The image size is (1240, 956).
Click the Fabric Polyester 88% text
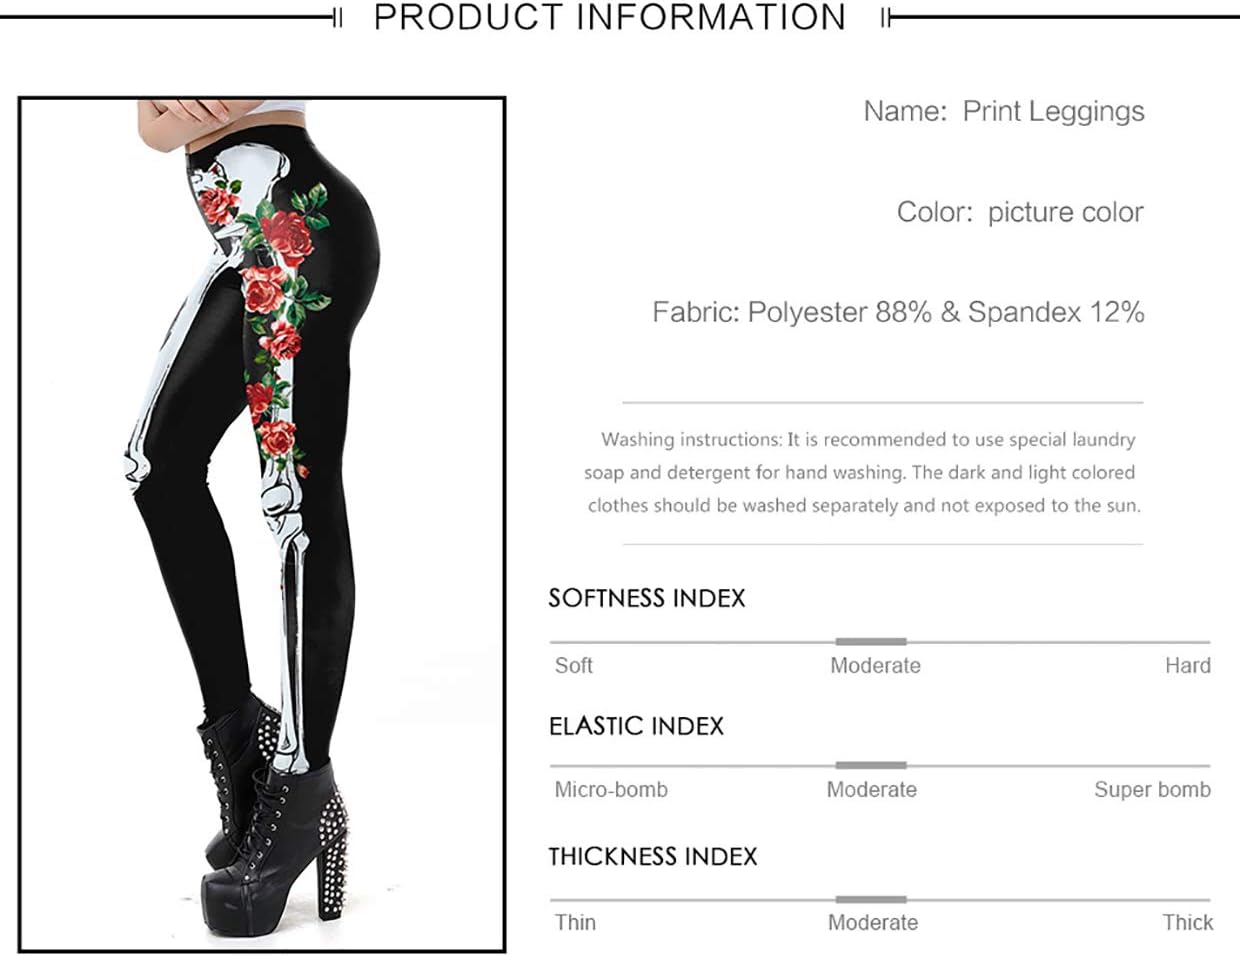(898, 312)
